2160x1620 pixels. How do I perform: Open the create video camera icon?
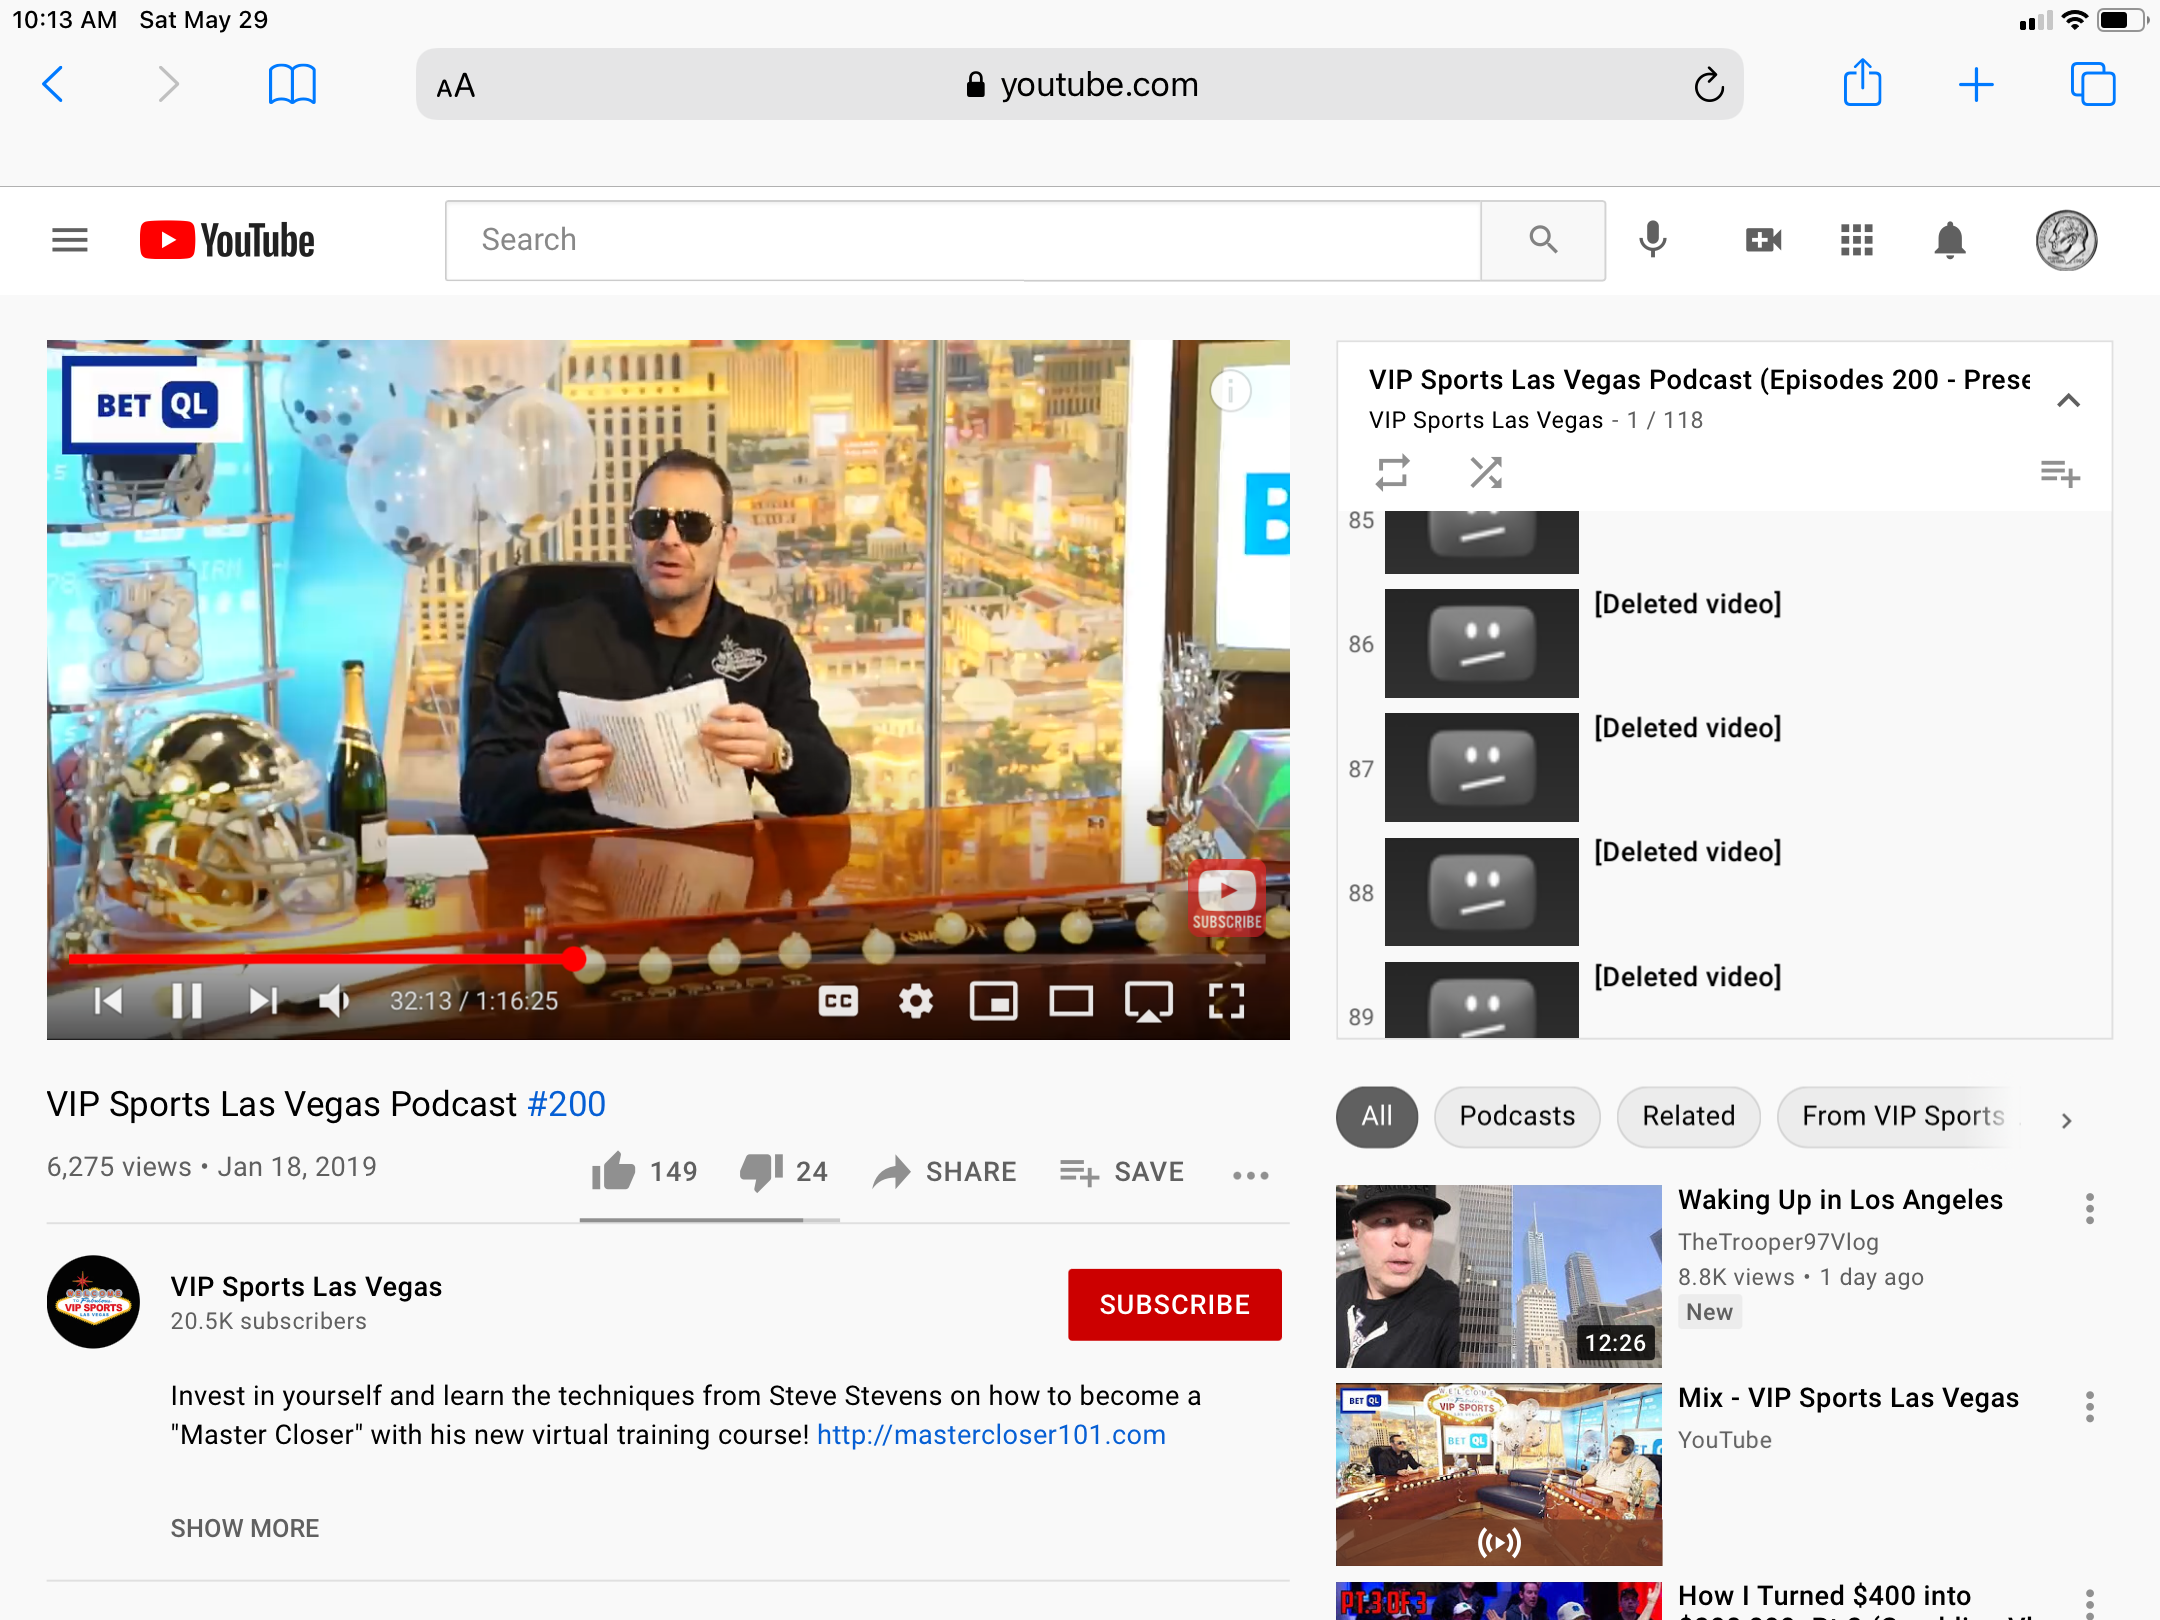click(1764, 240)
